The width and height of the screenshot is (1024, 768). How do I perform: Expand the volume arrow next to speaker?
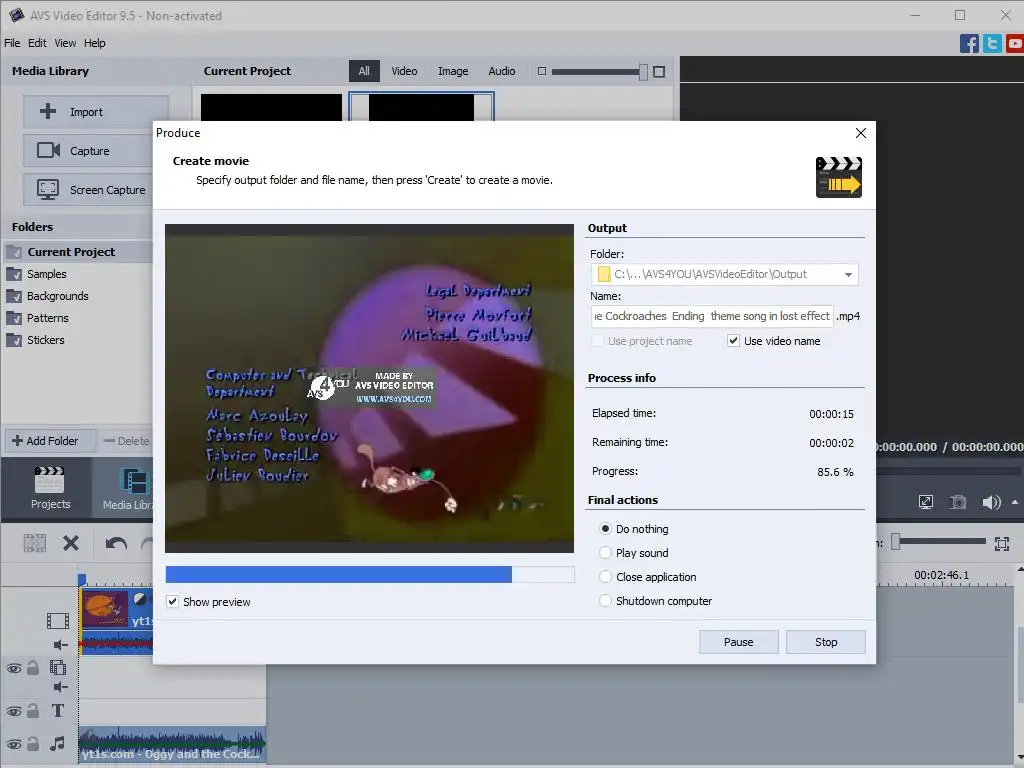[x=1015, y=502]
